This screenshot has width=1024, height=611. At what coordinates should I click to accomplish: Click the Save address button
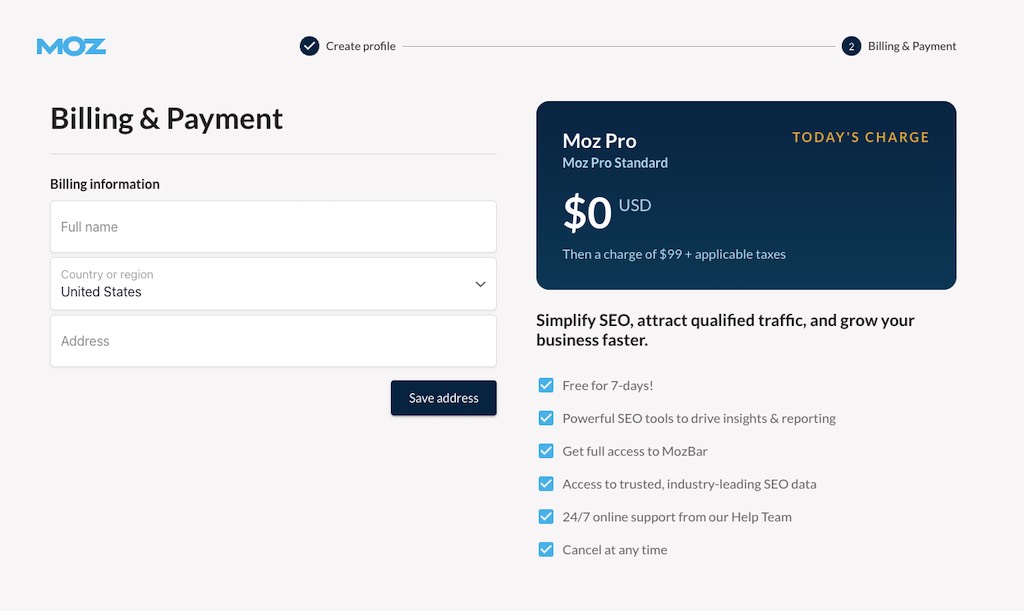click(x=443, y=398)
